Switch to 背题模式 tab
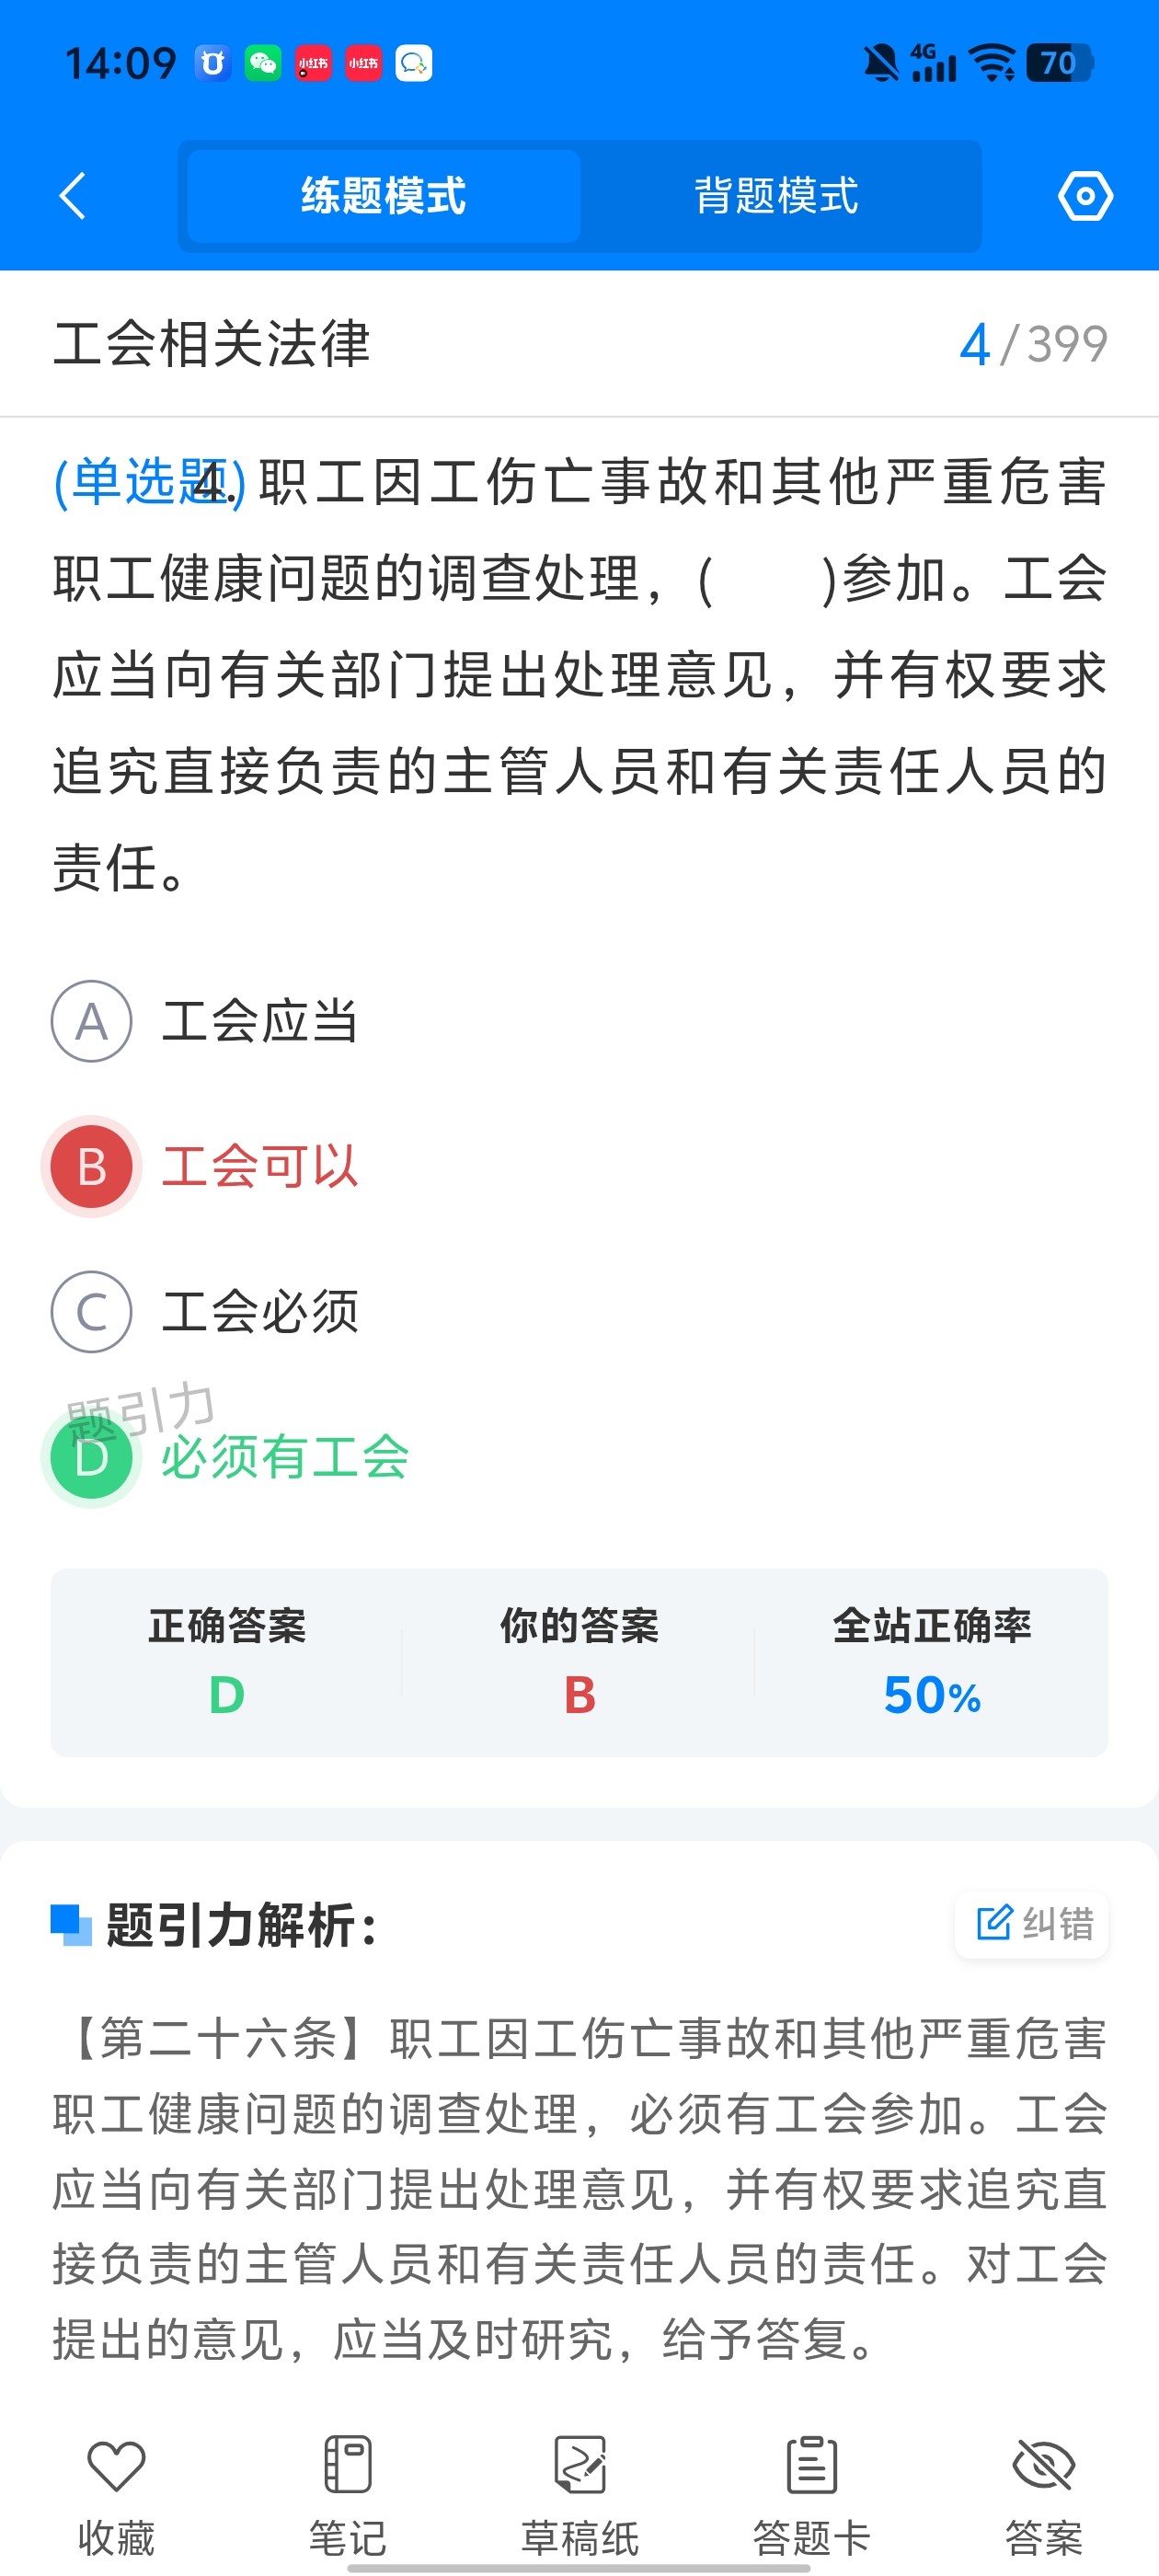Viewport: 1159px width, 2576px height. (776, 196)
